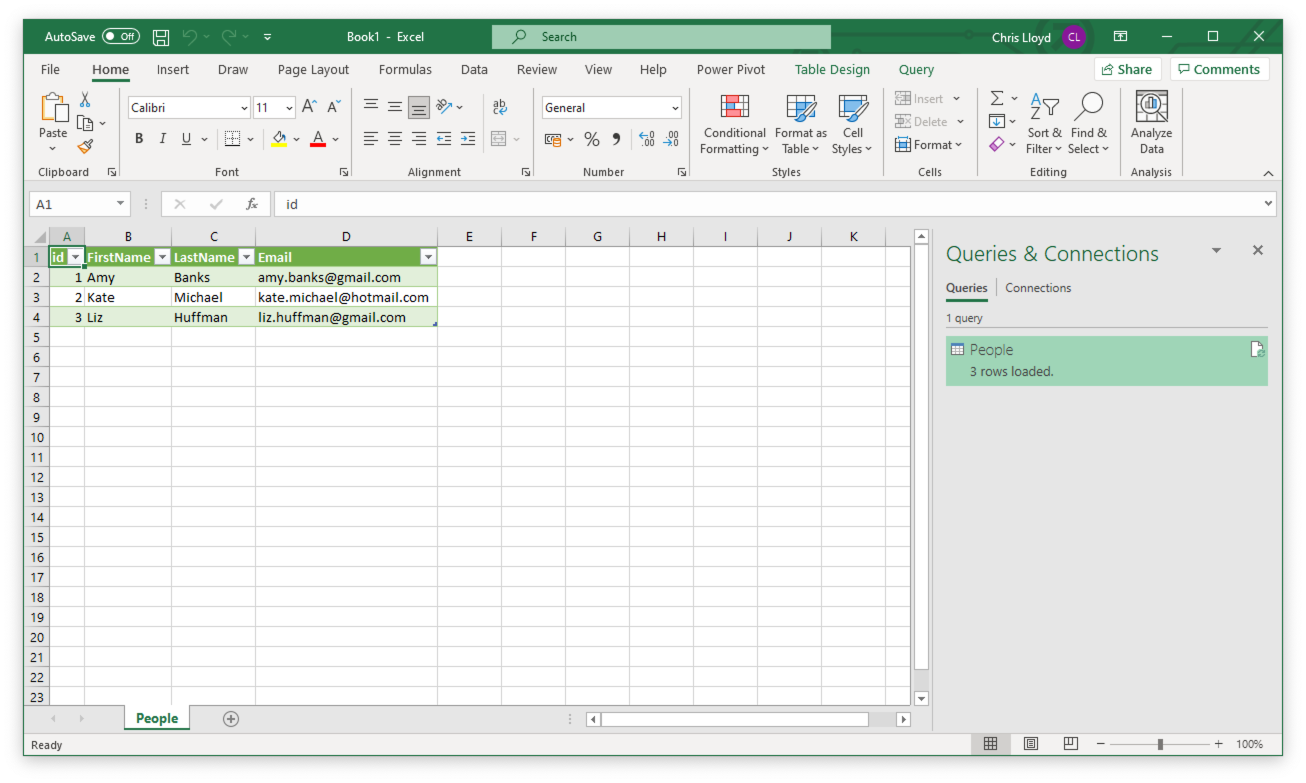Click the Comments button
Screen dimensions: 1306x783
(1218, 69)
